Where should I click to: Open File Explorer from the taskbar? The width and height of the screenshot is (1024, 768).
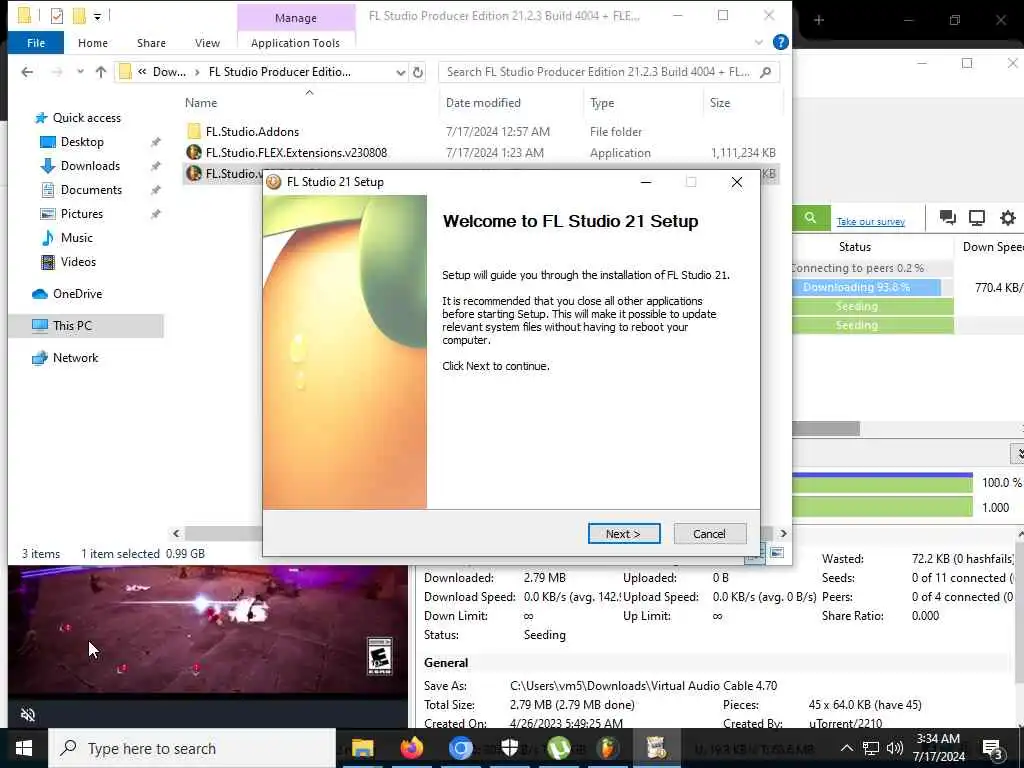coord(362,748)
